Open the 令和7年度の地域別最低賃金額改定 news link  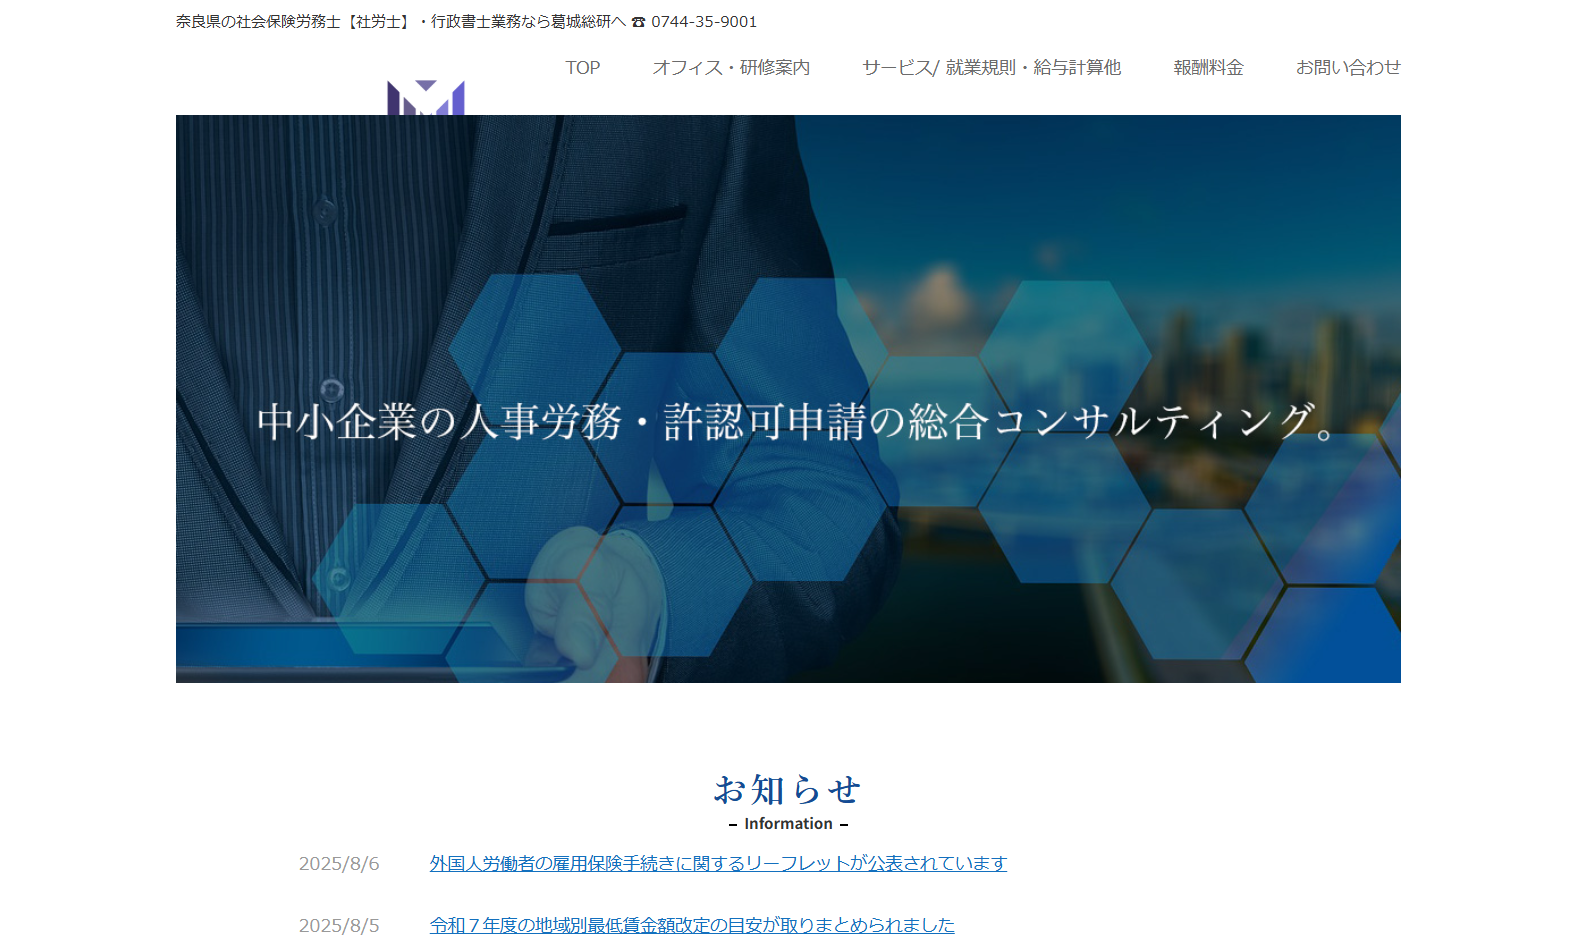[692, 925]
